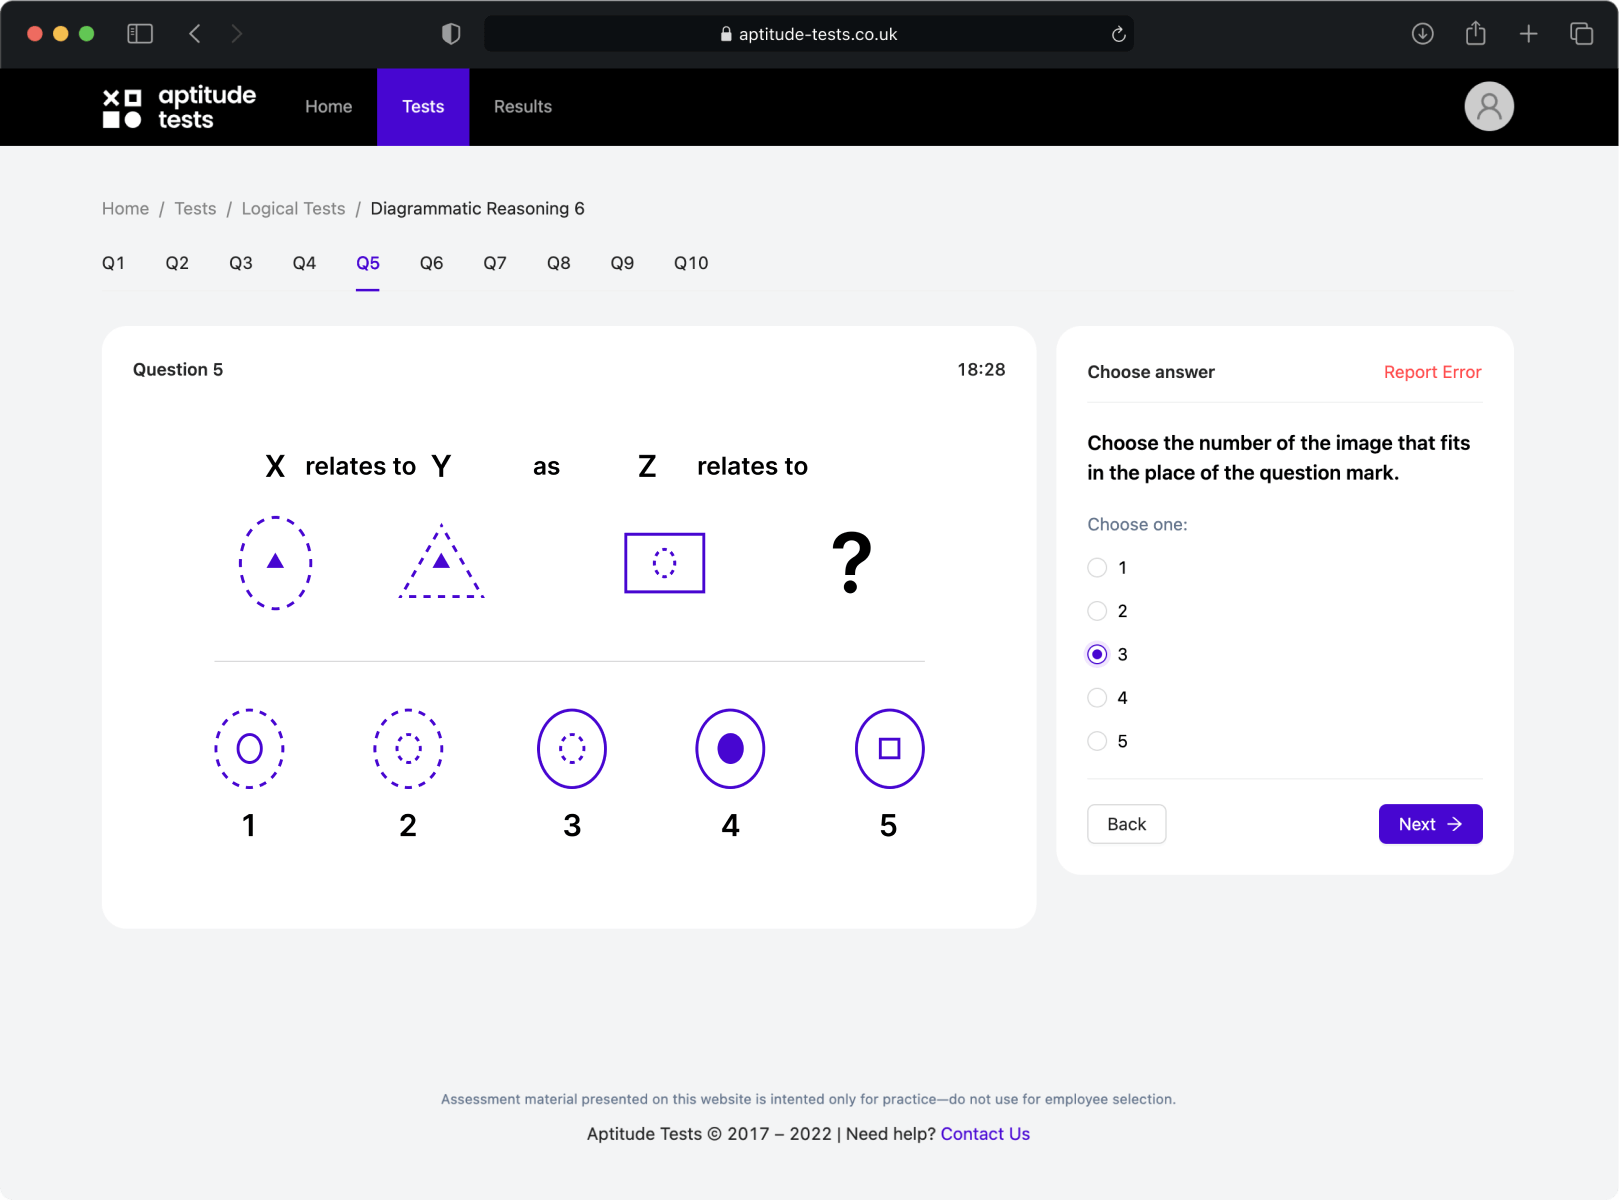Navigate to question Q8

pos(558,263)
